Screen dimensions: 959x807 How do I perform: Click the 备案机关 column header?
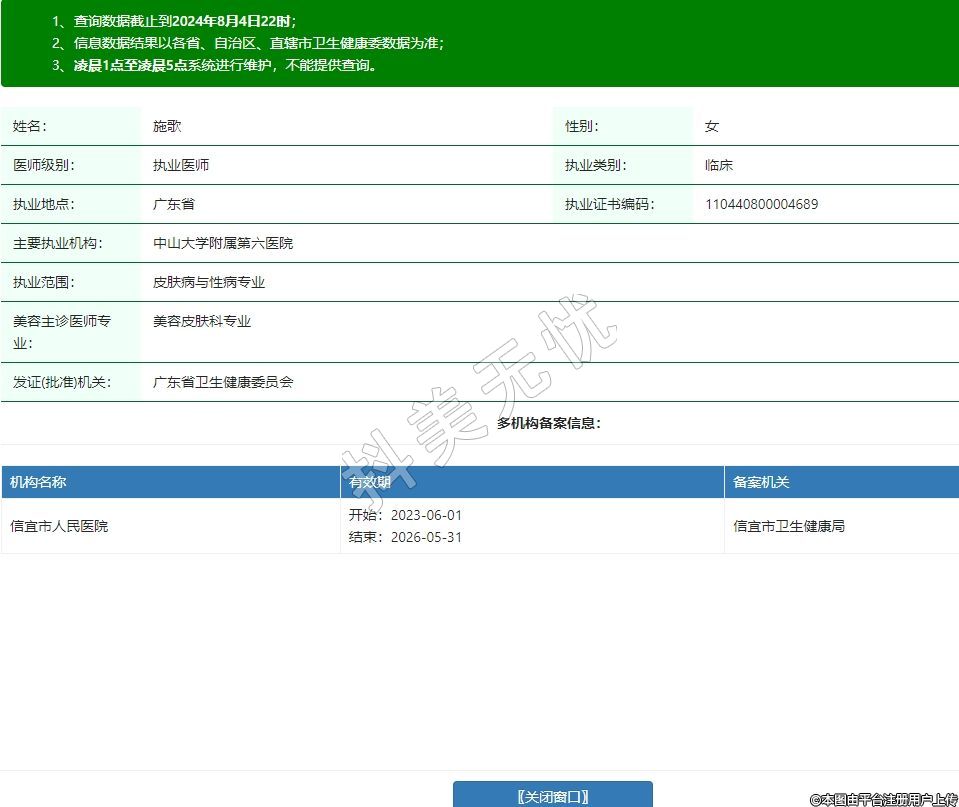[761, 482]
